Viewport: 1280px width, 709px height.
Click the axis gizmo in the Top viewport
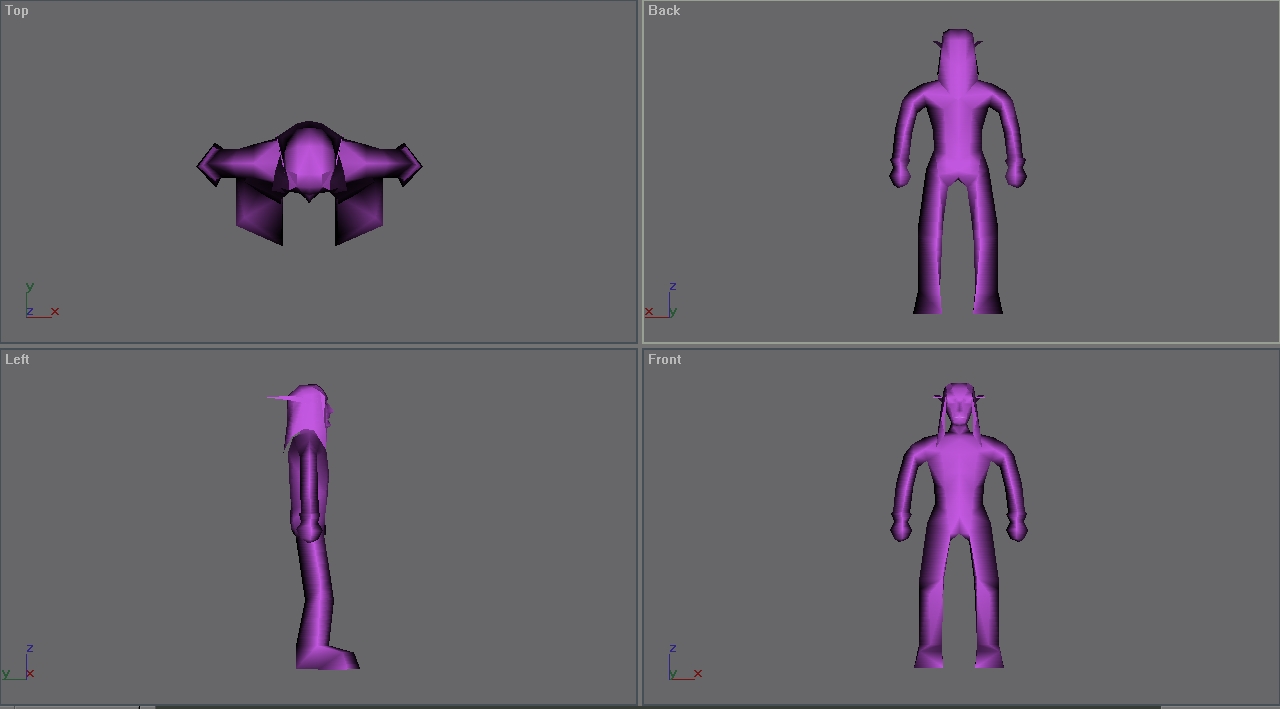41,301
